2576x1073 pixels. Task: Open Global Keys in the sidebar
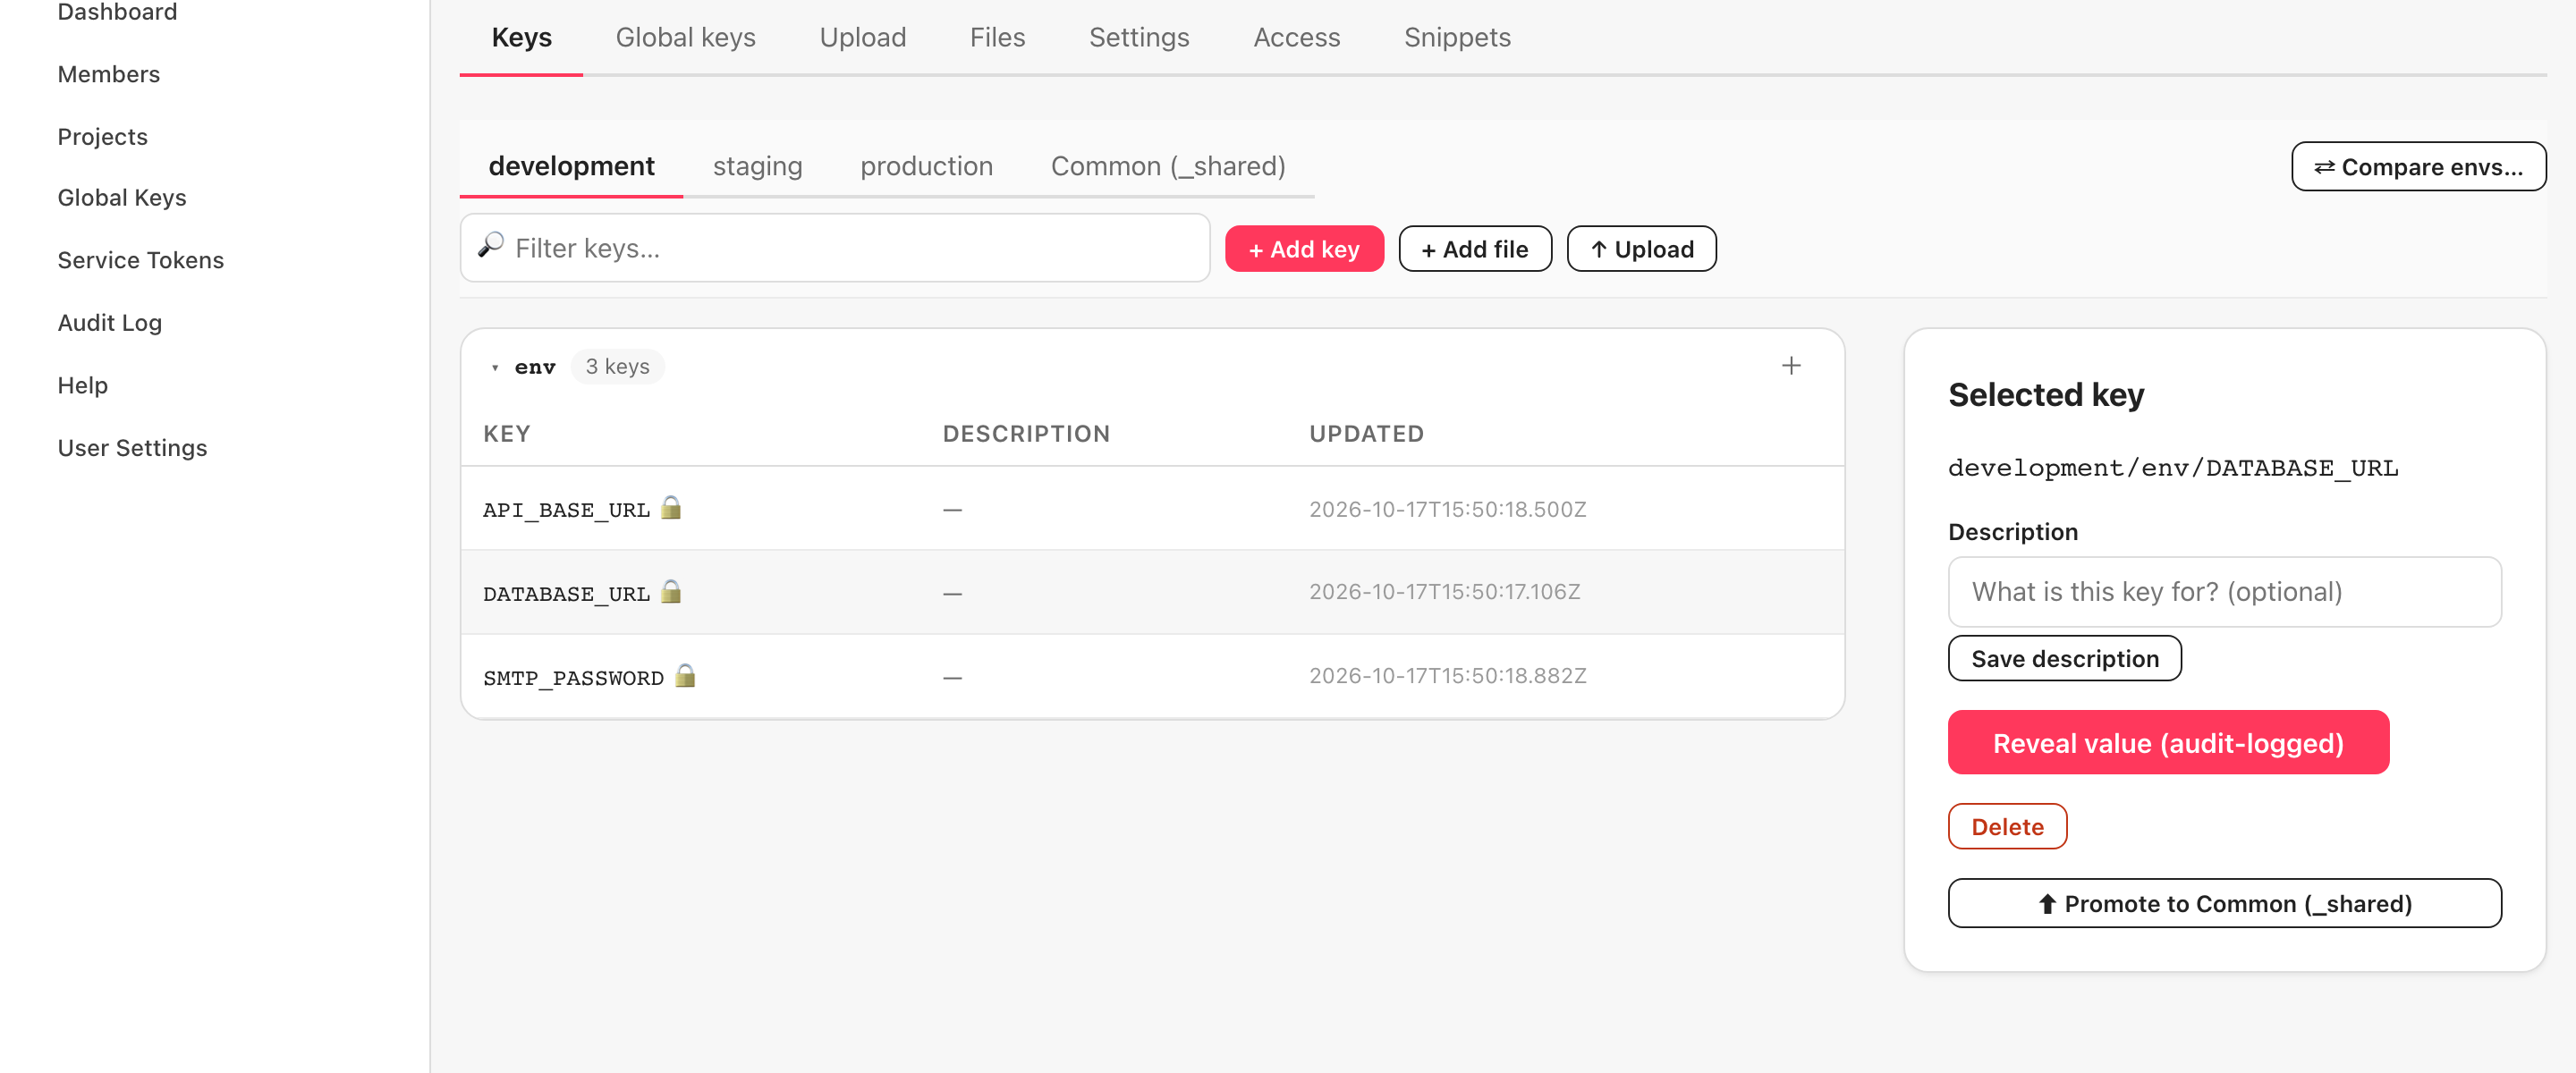(x=121, y=198)
